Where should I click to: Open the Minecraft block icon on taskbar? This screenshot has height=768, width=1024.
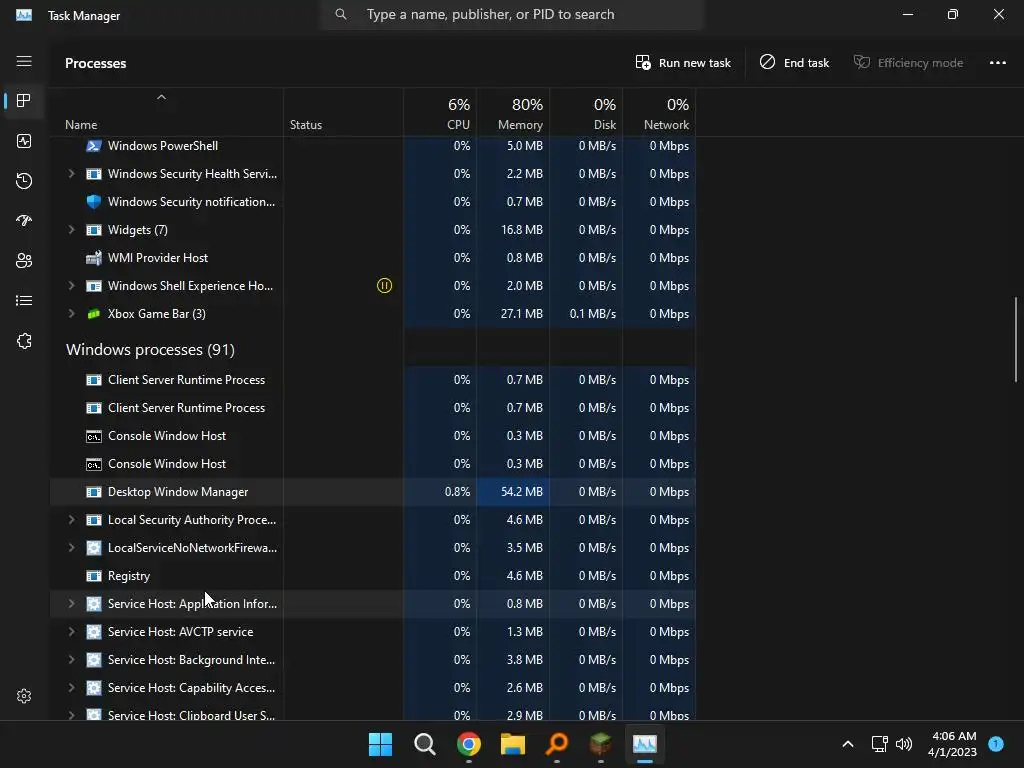(601, 744)
